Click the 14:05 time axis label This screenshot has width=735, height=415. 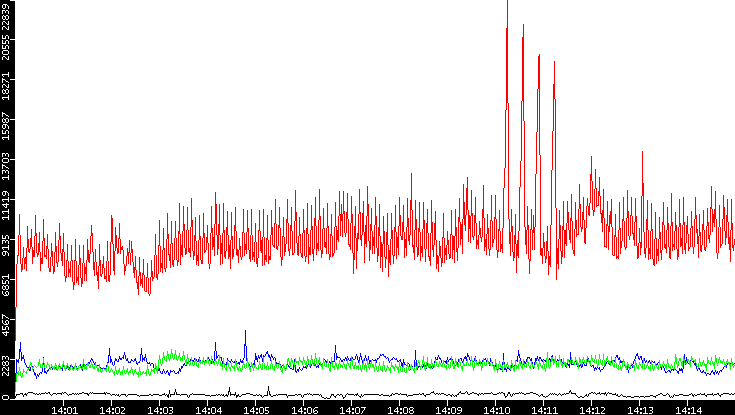[255, 410]
